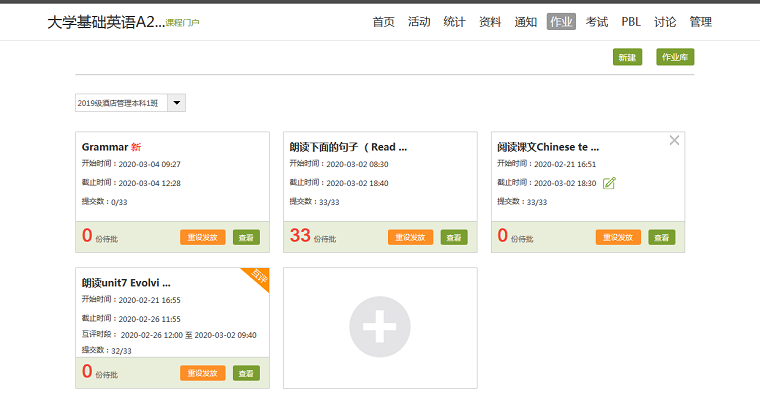Image resolution: width=760 pixels, height=396 pixels.
Task: Click 重设发放 on 阅读课文Chinese te card
Action: point(618,238)
